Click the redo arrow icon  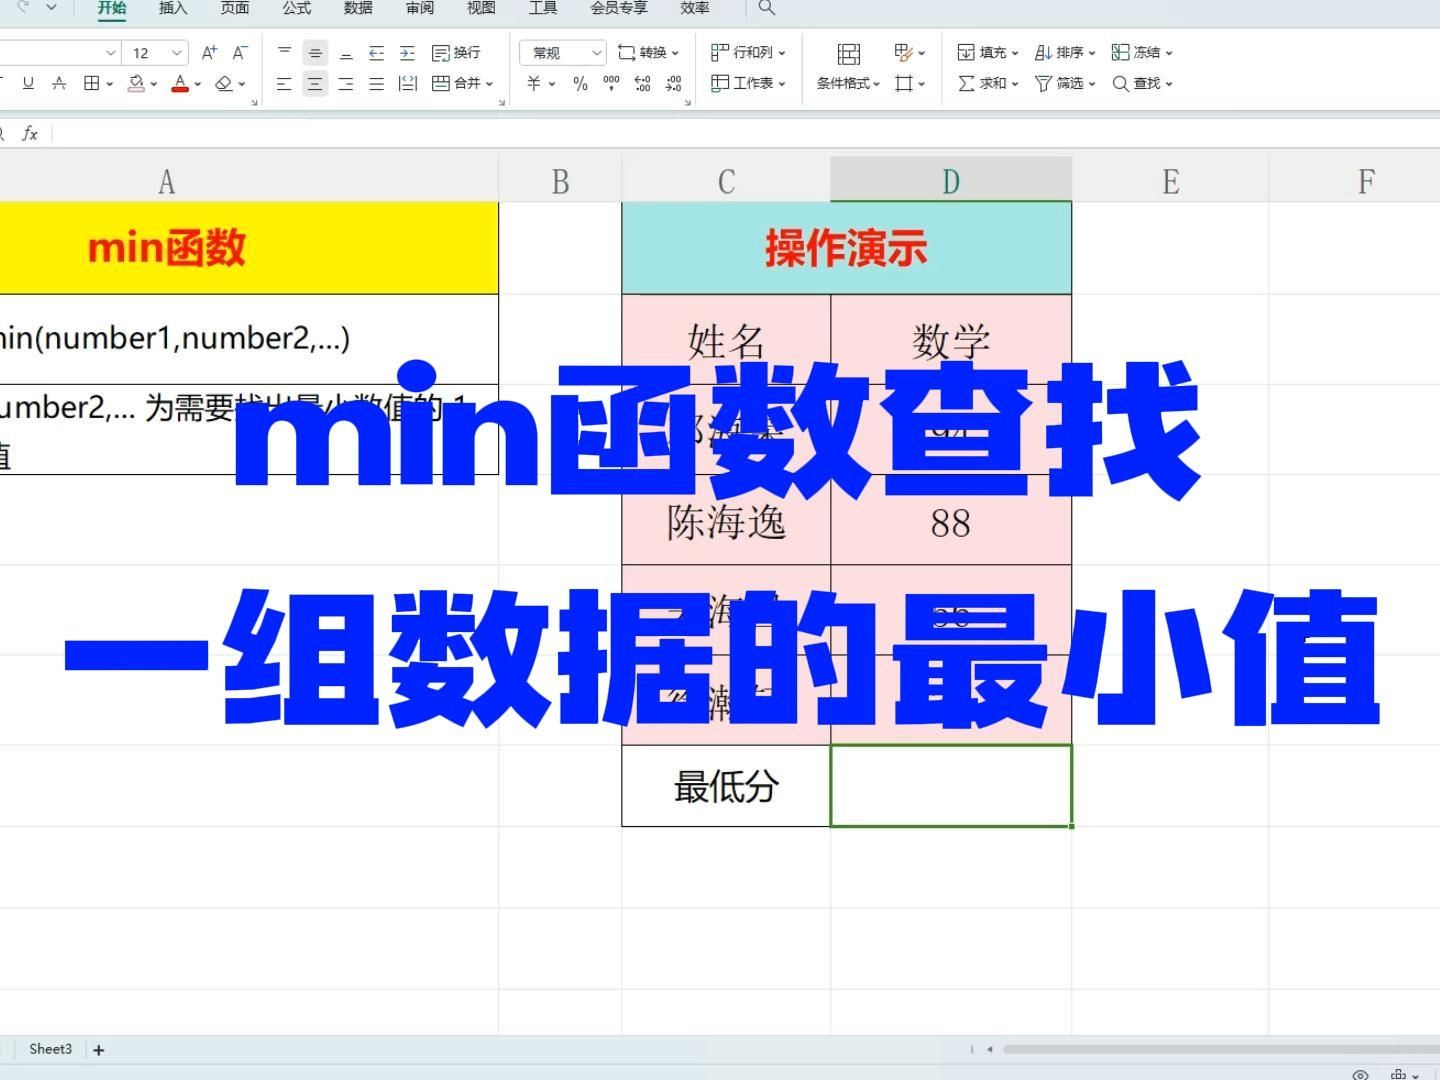coord(22,8)
